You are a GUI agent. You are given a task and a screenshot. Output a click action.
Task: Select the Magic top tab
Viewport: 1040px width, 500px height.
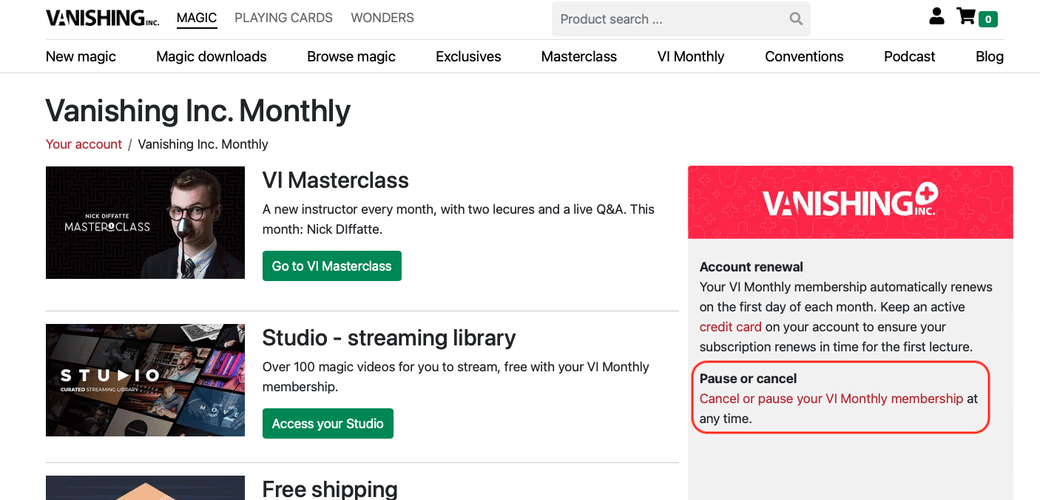pos(196,18)
